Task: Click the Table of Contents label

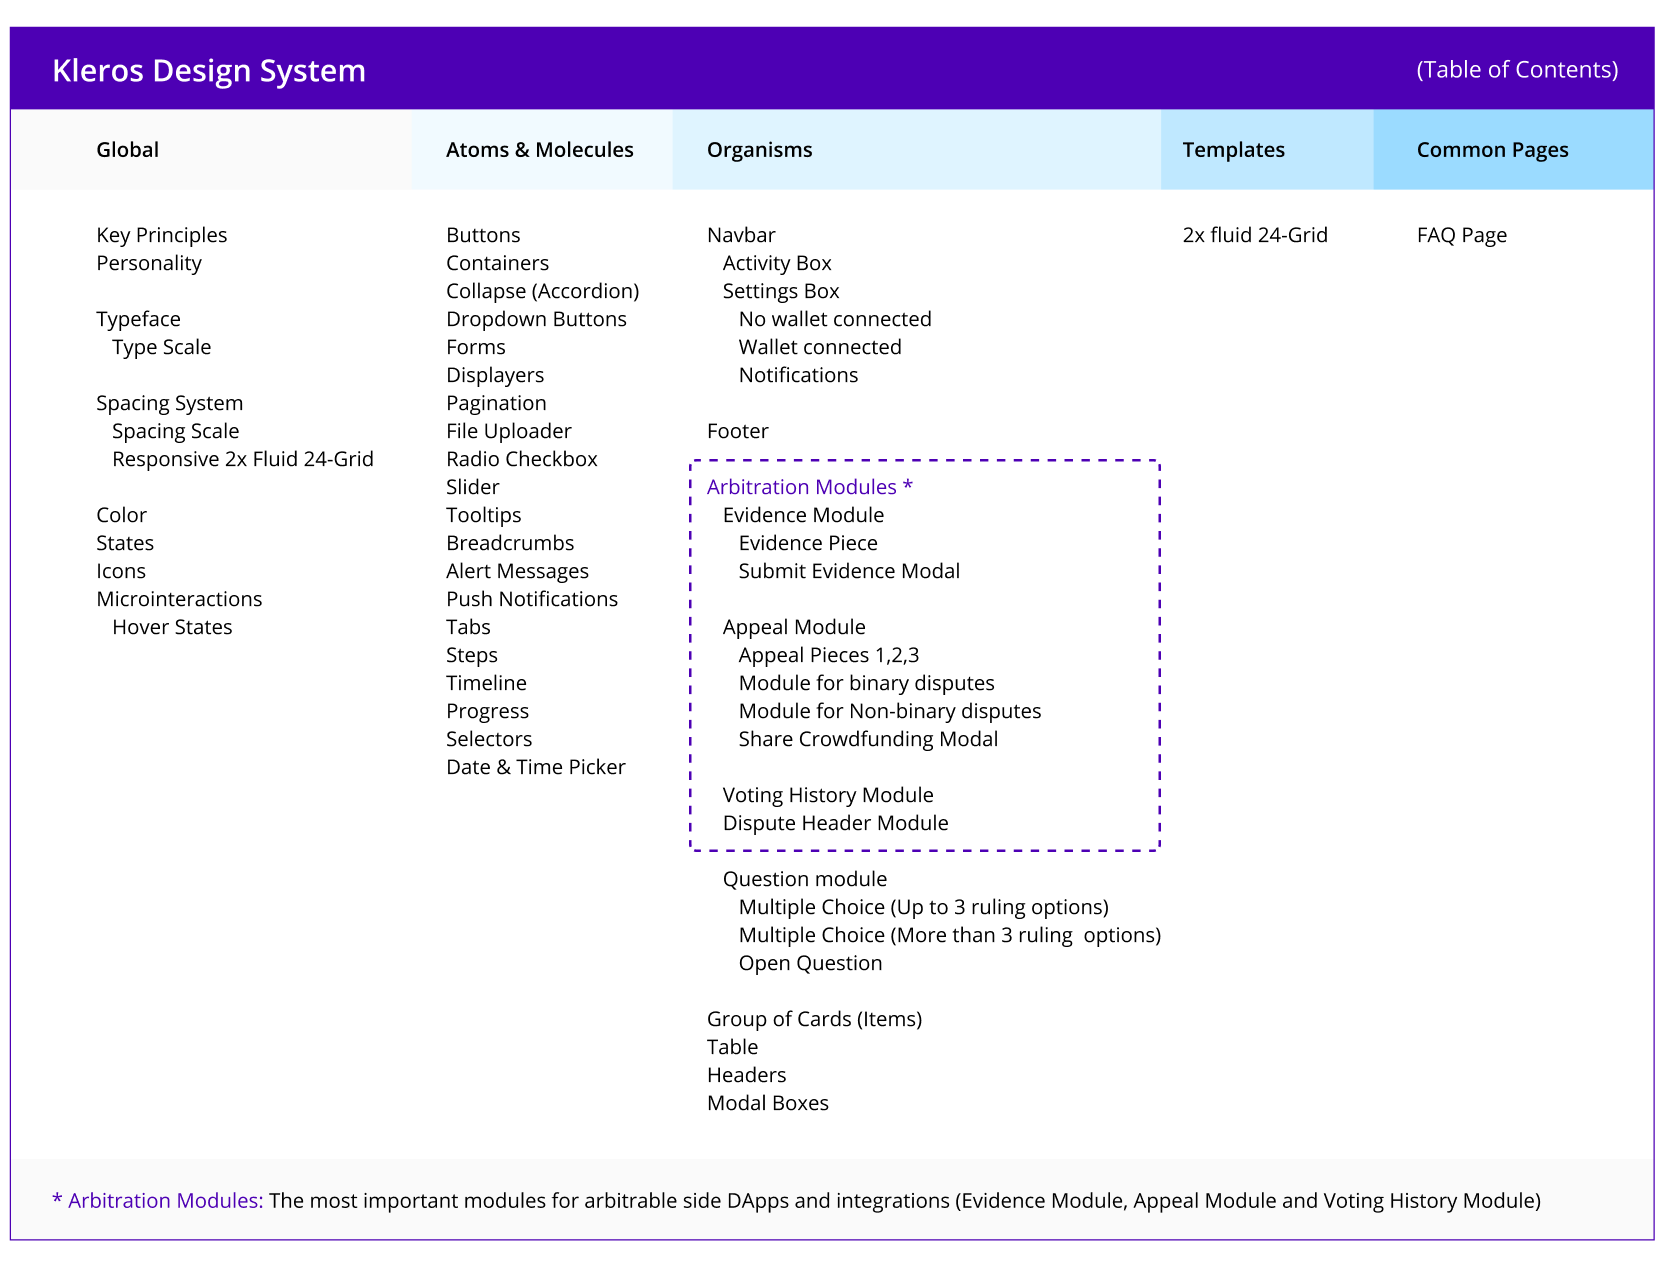Action: tap(1516, 70)
